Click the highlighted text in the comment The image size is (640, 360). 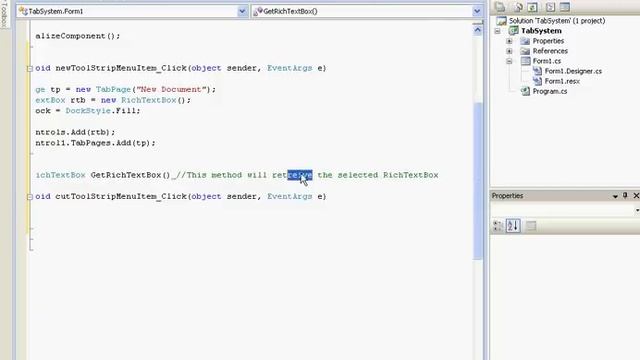(300, 175)
